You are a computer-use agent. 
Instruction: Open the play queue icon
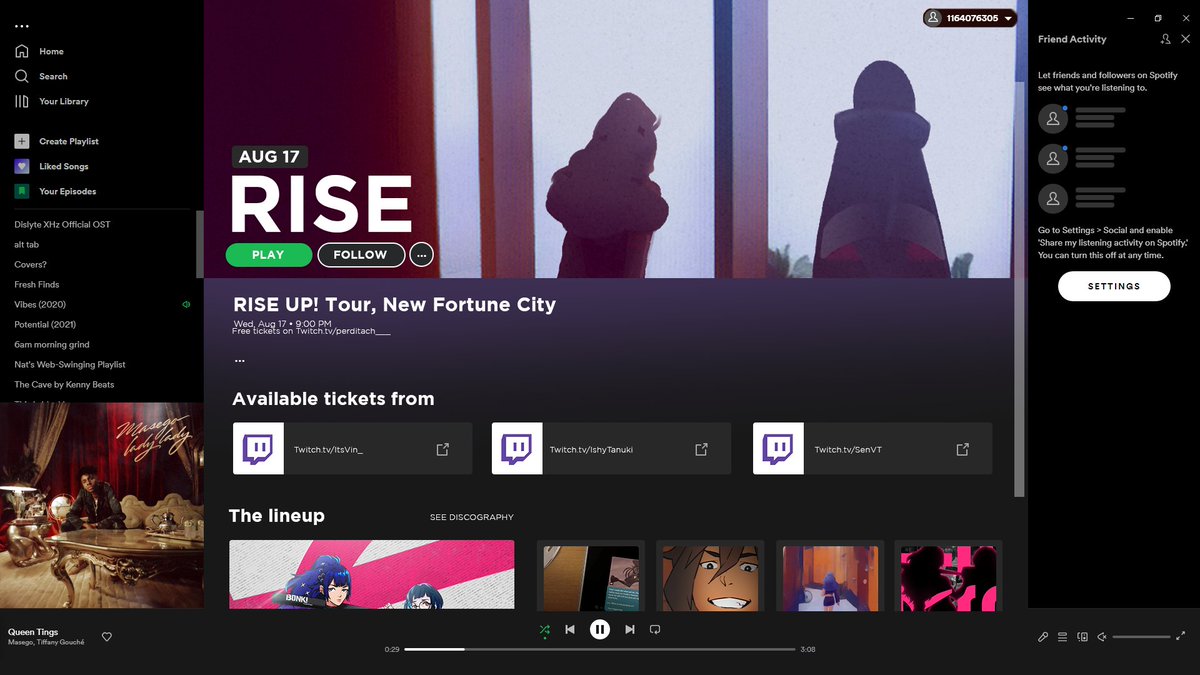(x=1063, y=637)
